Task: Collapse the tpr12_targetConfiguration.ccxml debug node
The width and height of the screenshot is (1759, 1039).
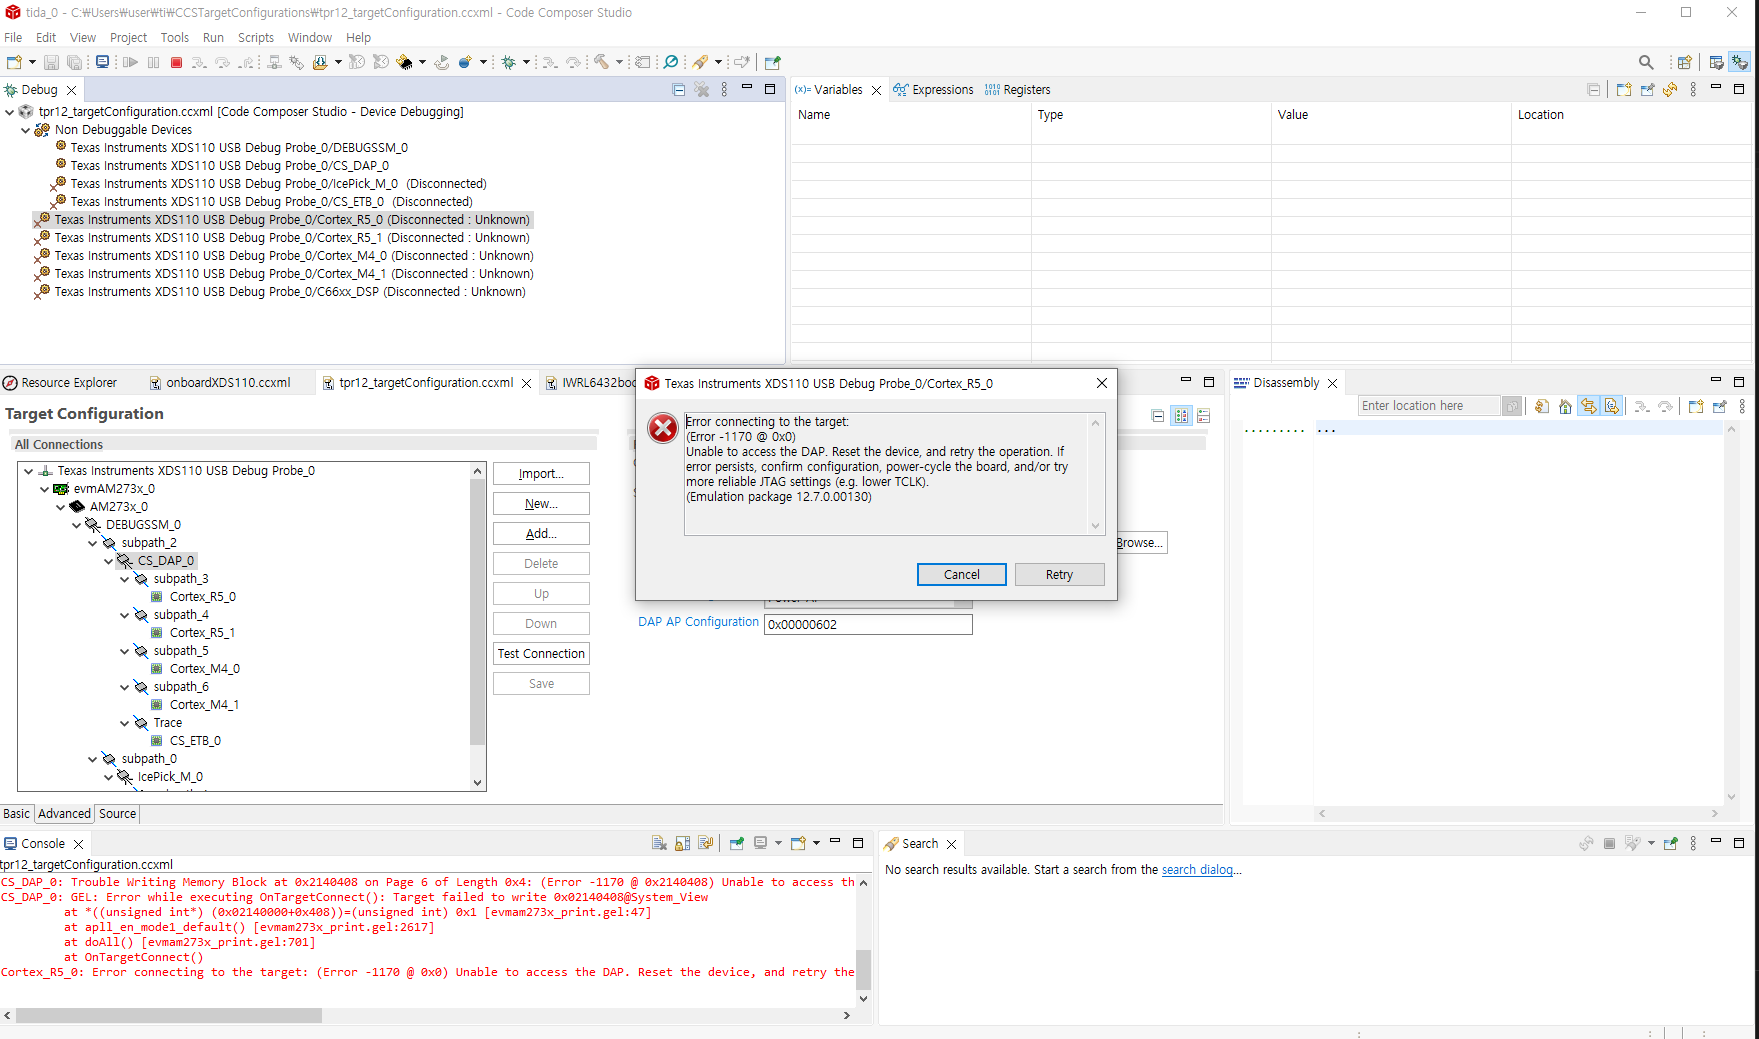Action: (x=10, y=112)
